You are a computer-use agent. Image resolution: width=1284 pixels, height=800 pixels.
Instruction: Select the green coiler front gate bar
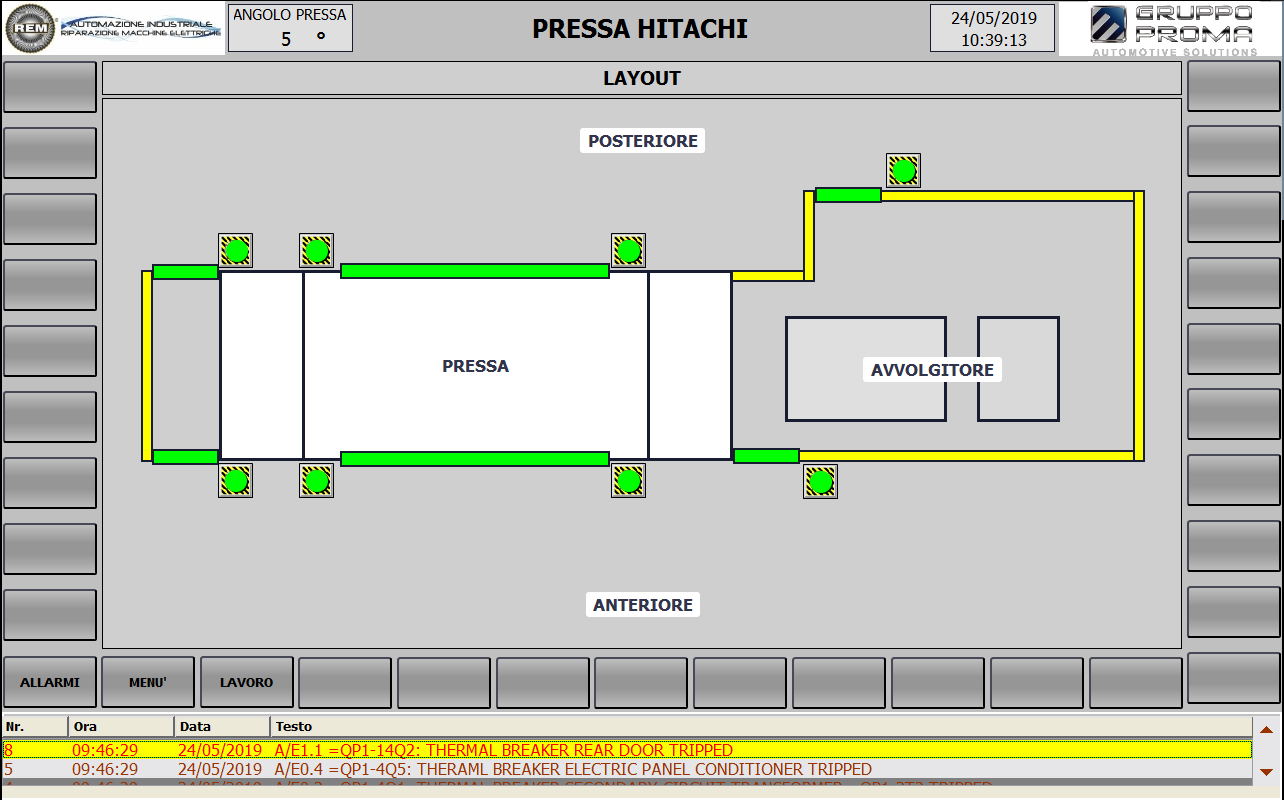coord(766,456)
